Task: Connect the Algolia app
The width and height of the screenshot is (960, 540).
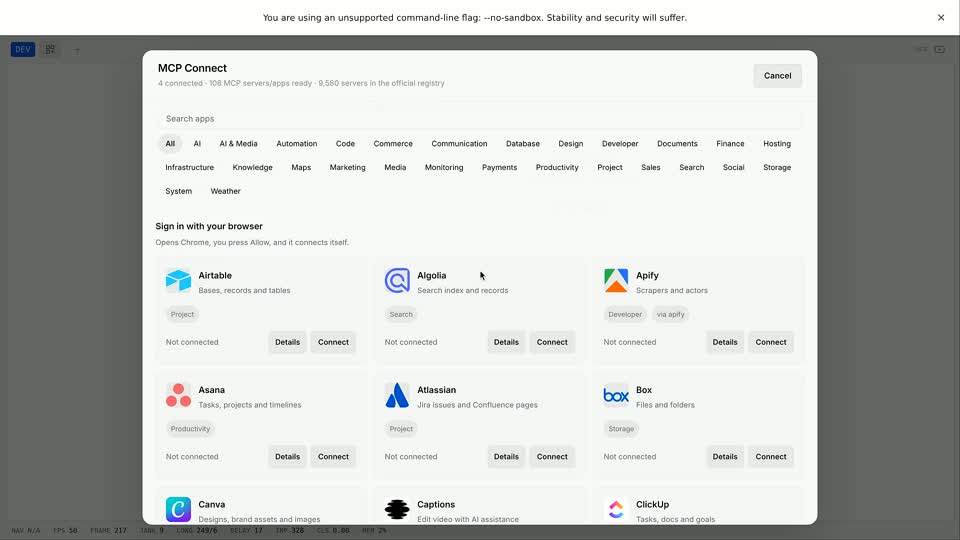Action: pyautogui.click(x=552, y=342)
